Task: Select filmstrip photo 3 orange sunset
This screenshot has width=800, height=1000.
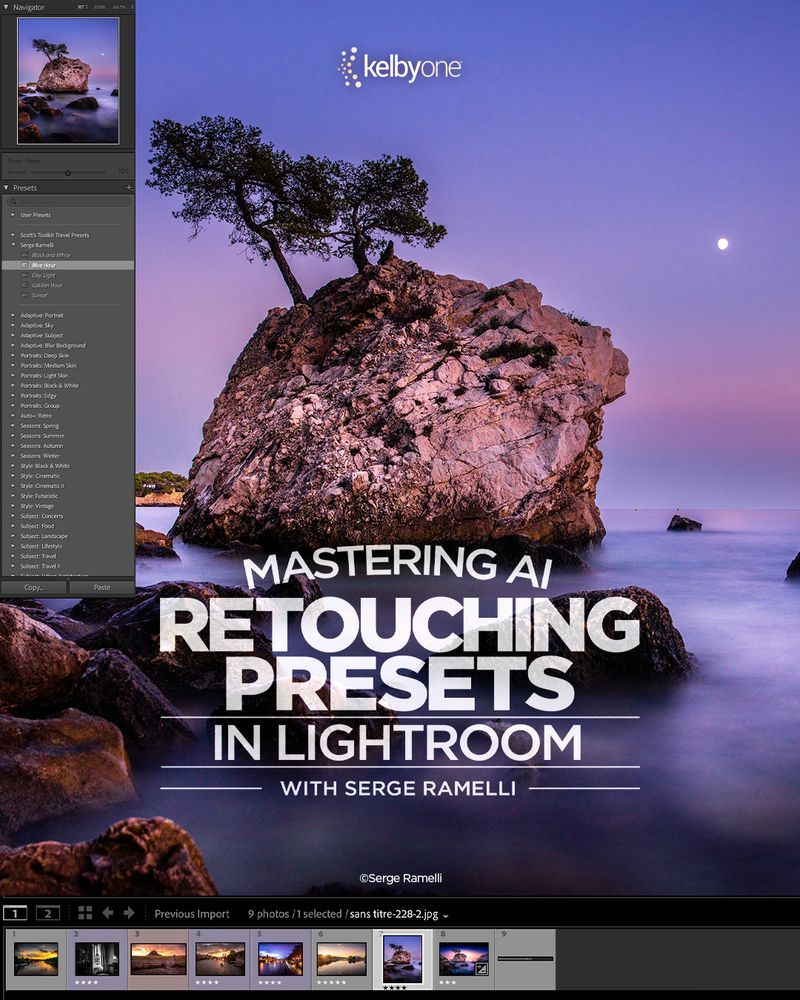Action: (158, 960)
